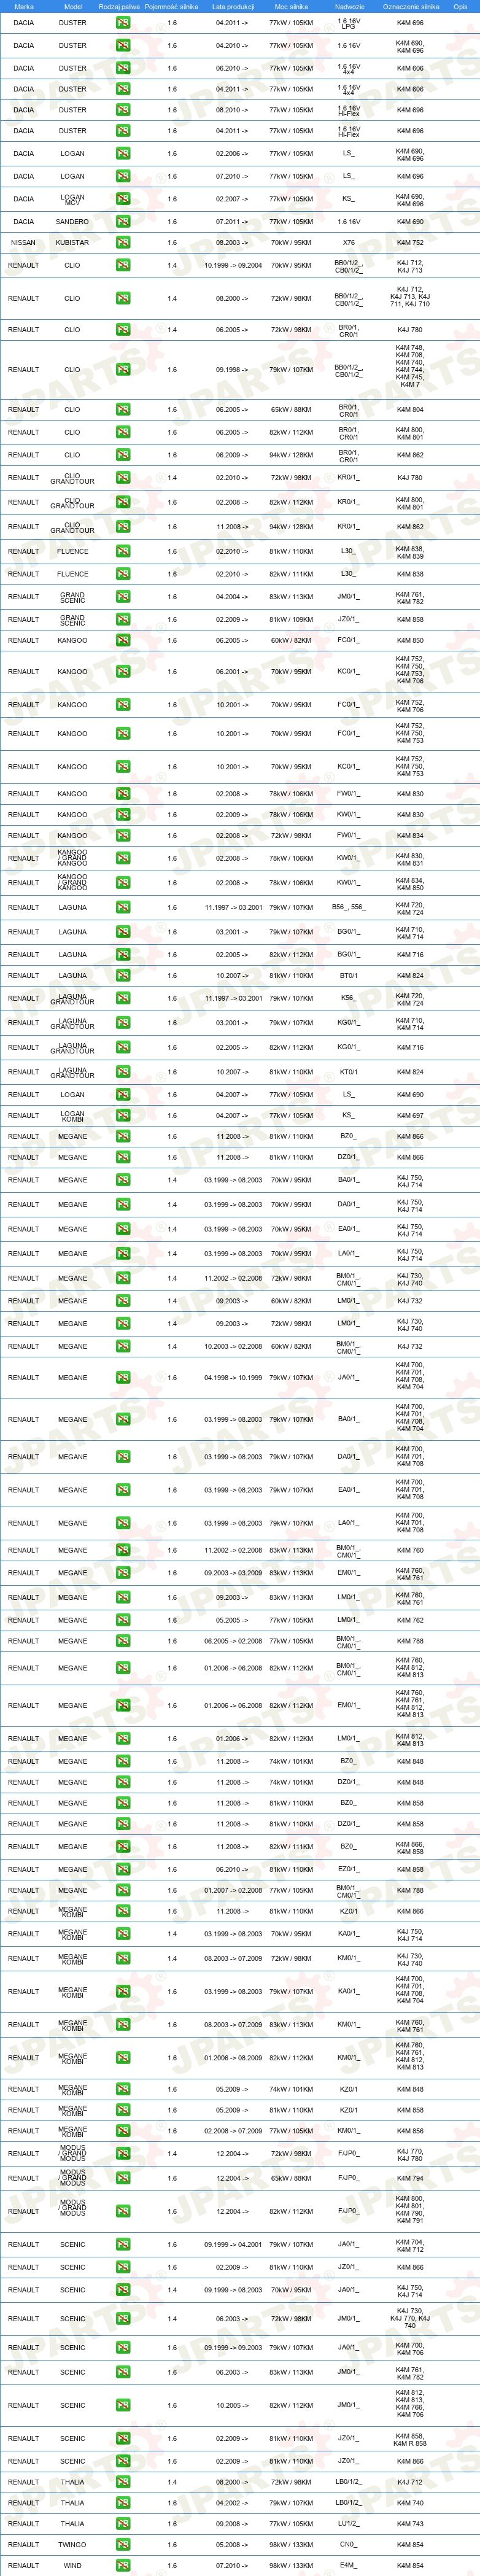The height and width of the screenshot is (2576, 480).
Task: Click fuel icon in GRAND SCENIC JM0/1_ row
Action: [123, 597]
